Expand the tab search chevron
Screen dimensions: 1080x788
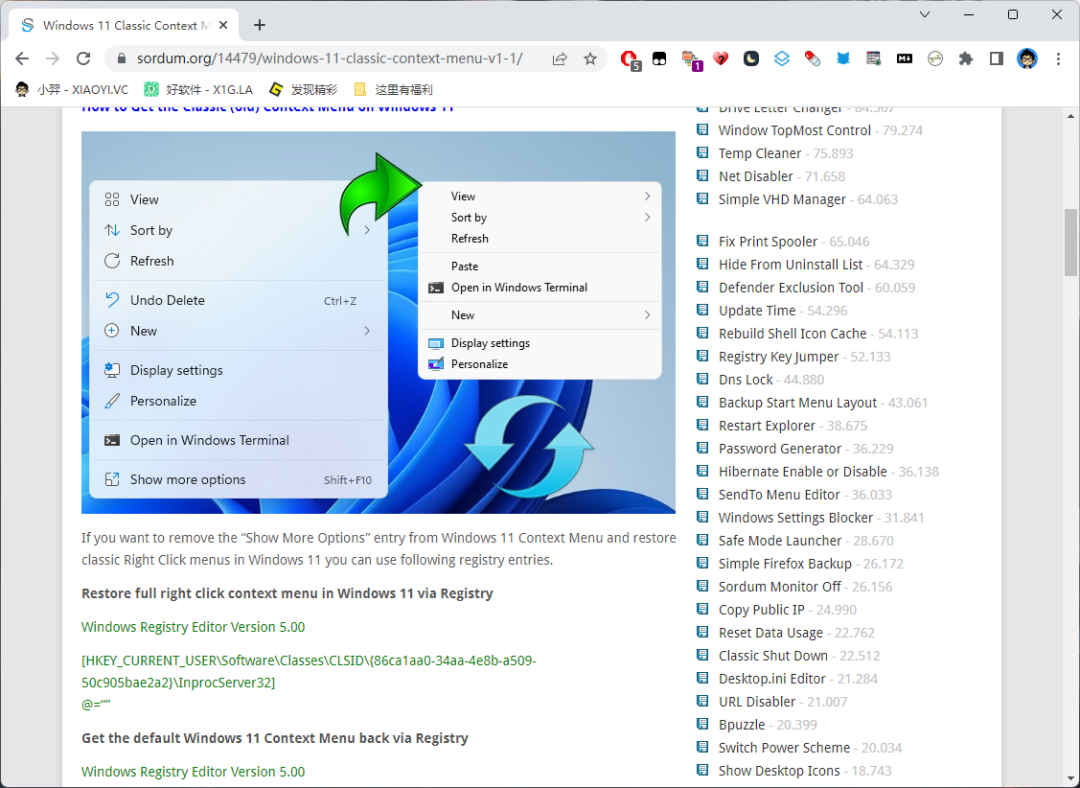coord(925,15)
